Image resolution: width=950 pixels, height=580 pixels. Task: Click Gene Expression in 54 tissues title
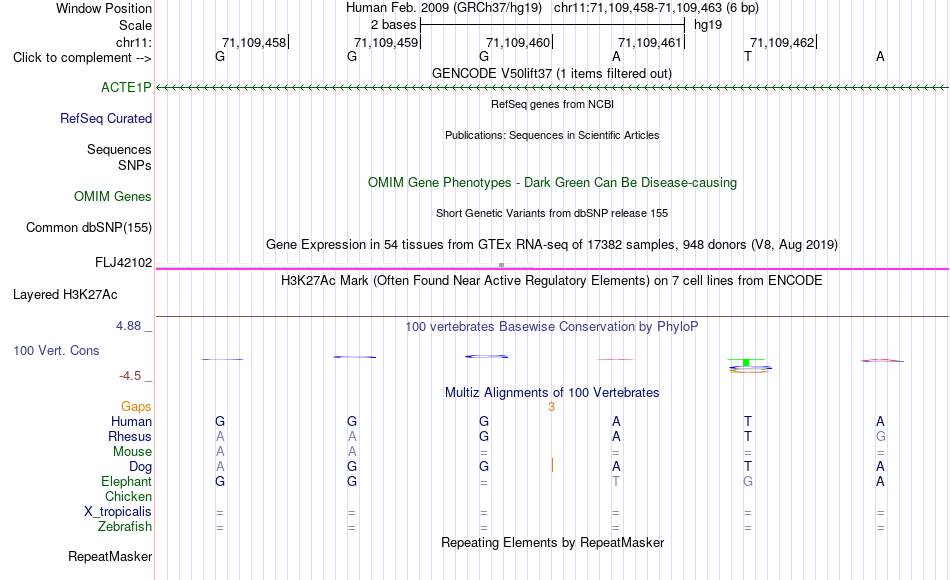tap(552, 244)
